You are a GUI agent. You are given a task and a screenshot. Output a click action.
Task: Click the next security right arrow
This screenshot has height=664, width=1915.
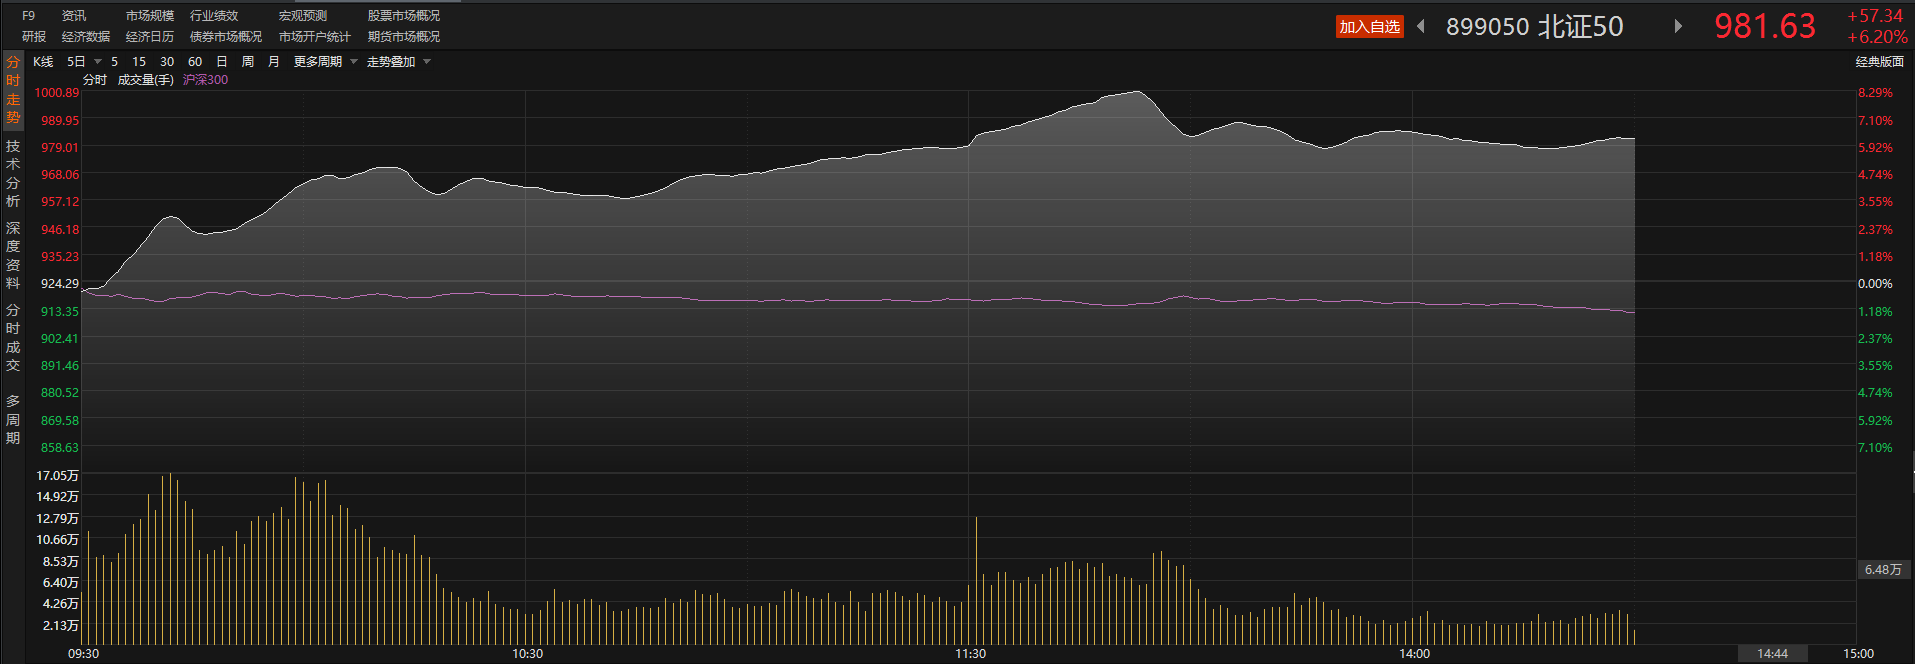pyautogui.click(x=1678, y=27)
